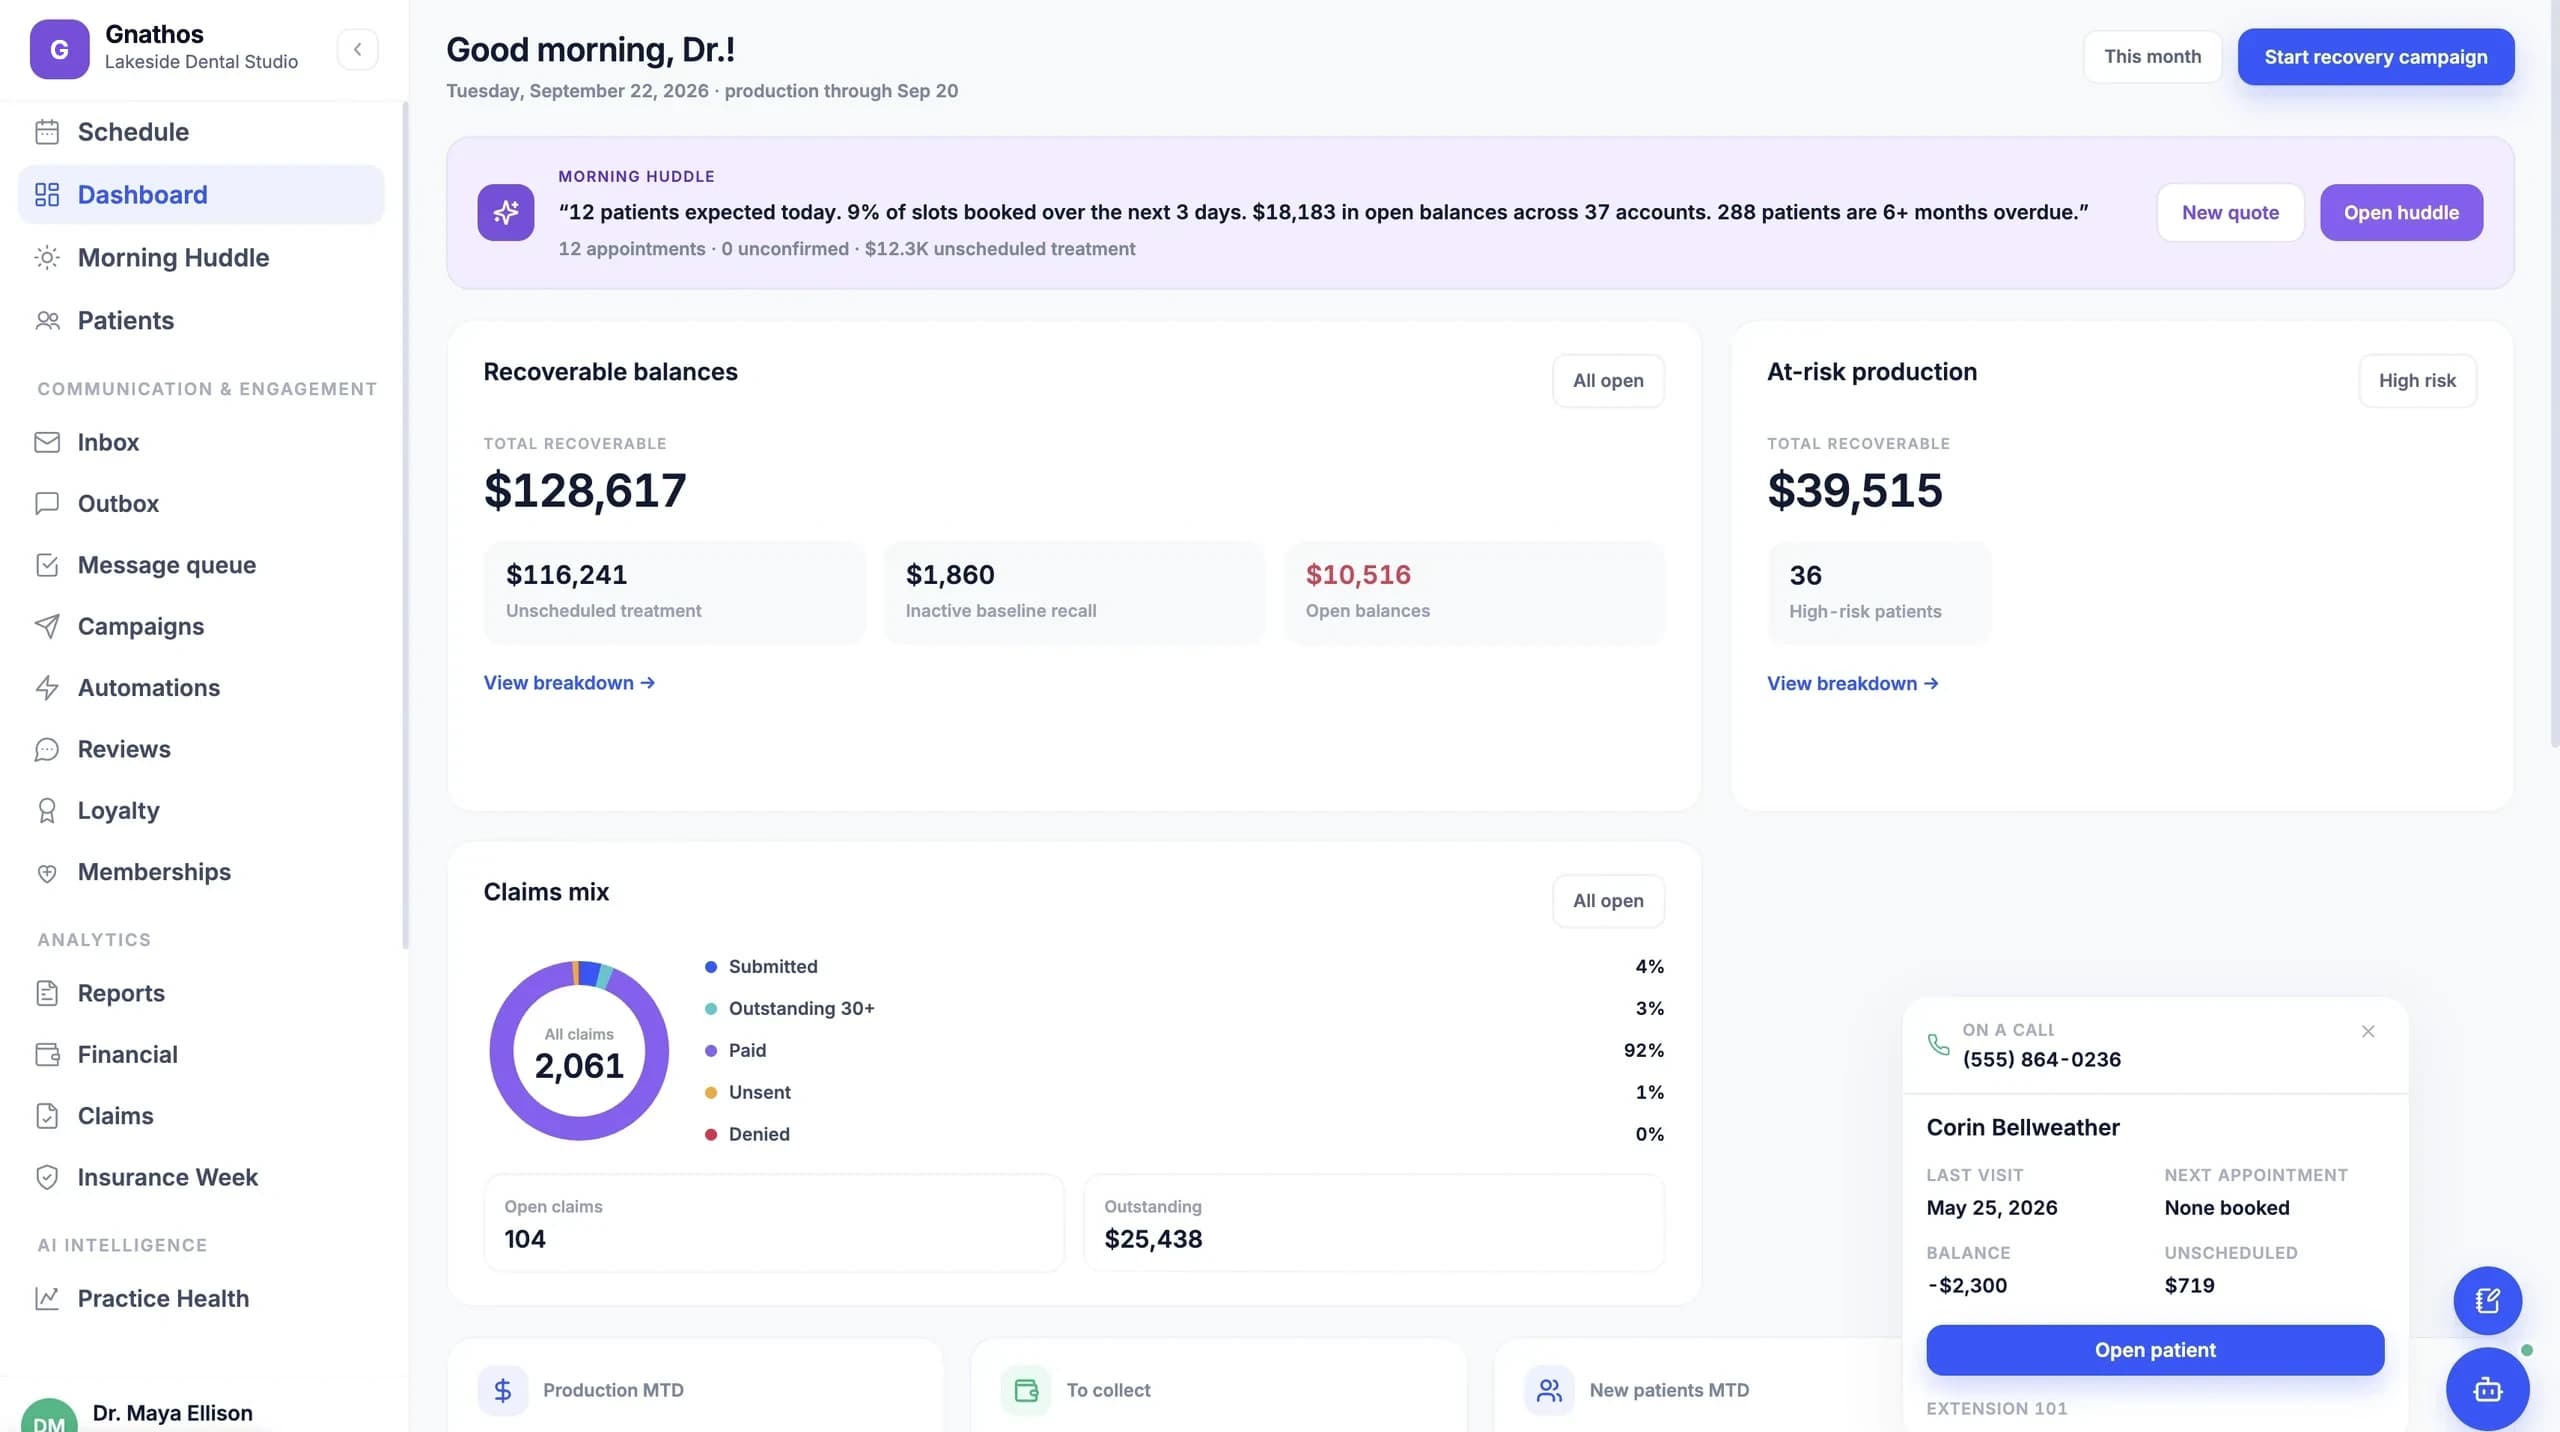Click the Morning Huddle sparkle icon
This screenshot has width=2560, height=1432.
tap(506, 212)
